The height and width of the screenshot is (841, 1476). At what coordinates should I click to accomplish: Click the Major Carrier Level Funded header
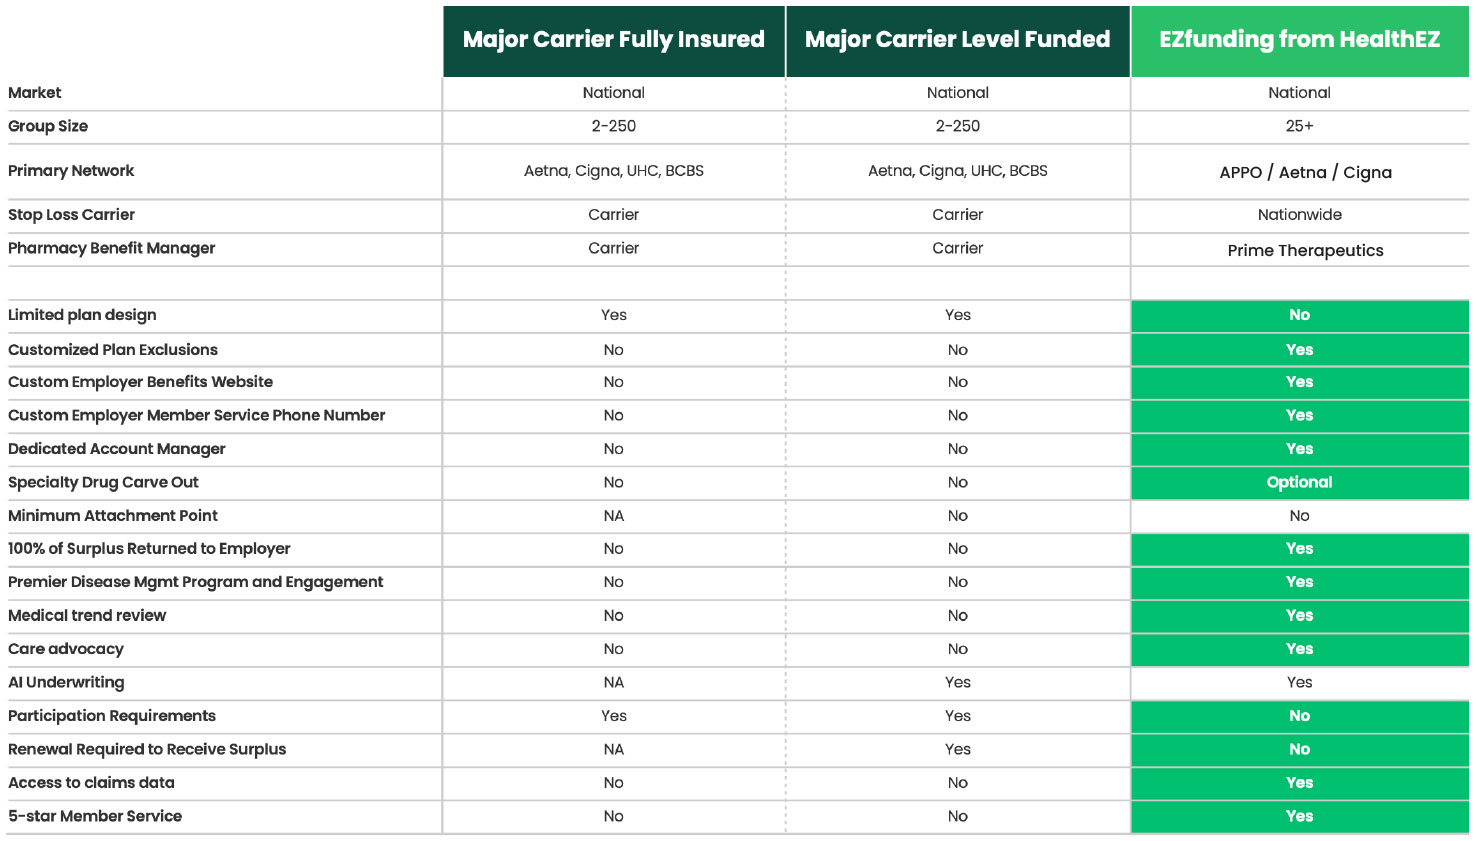click(957, 40)
